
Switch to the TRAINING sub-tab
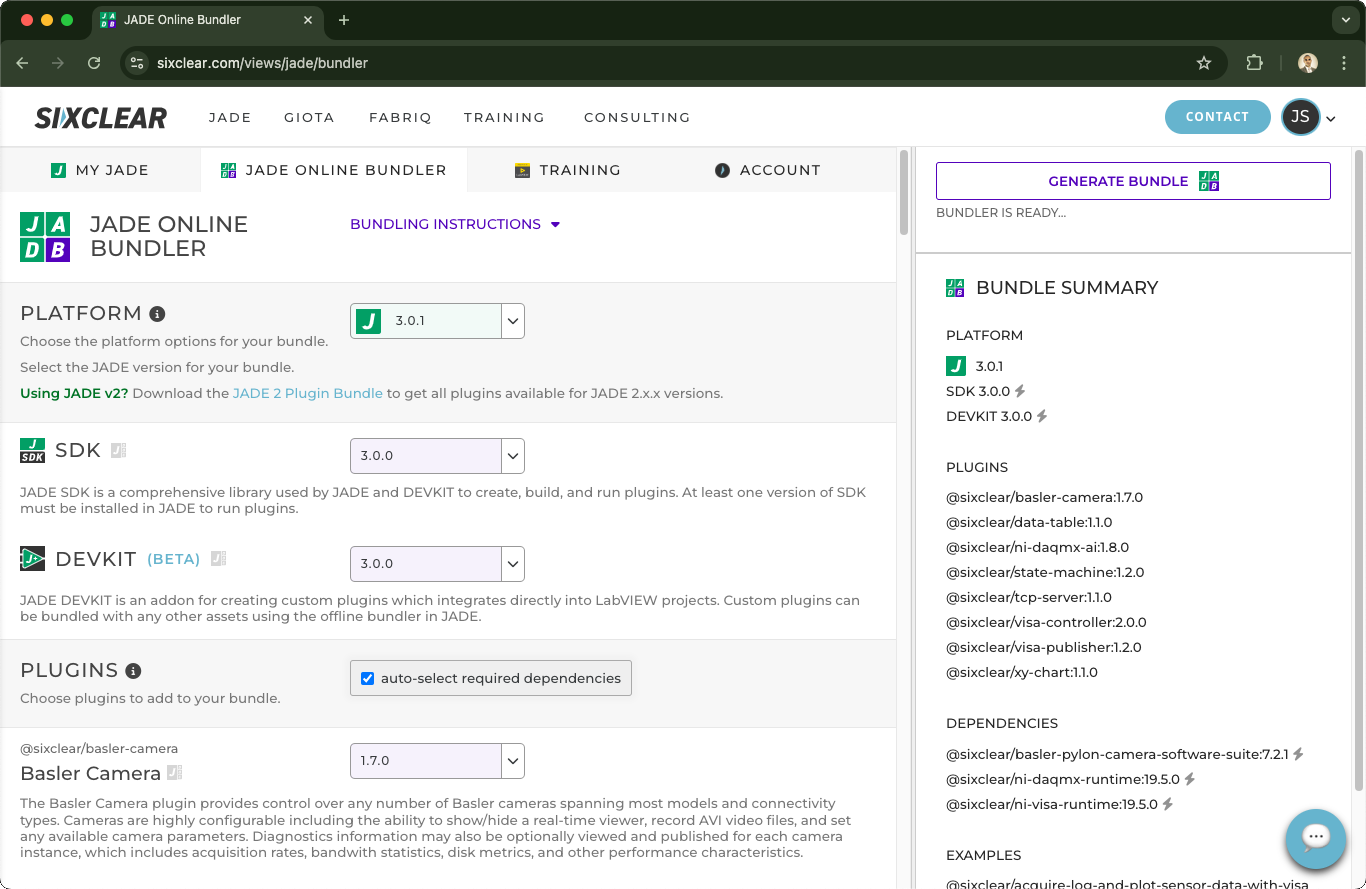(x=567, y=170)
